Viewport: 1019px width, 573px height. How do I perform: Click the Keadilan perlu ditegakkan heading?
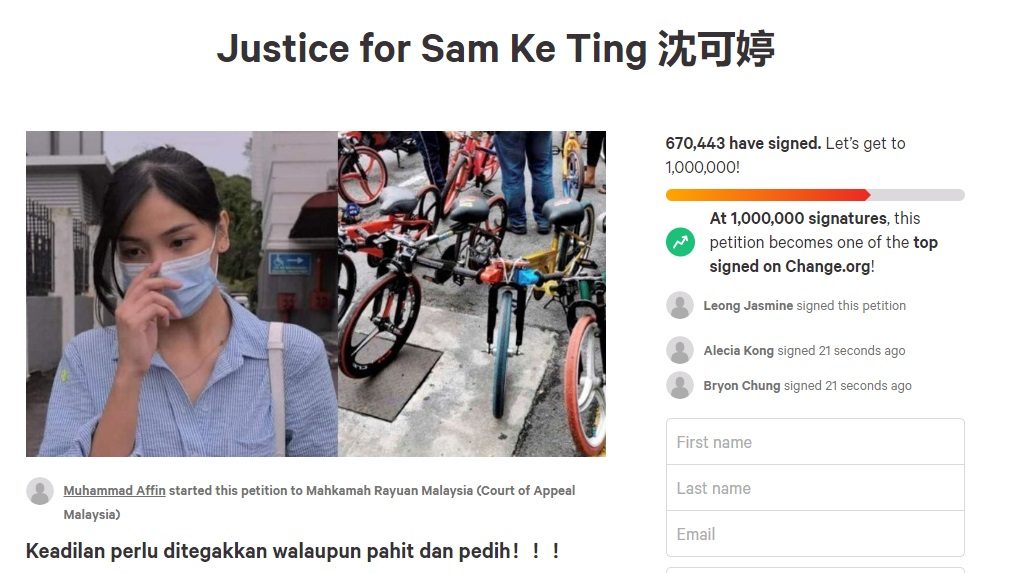tap(293, 551)
